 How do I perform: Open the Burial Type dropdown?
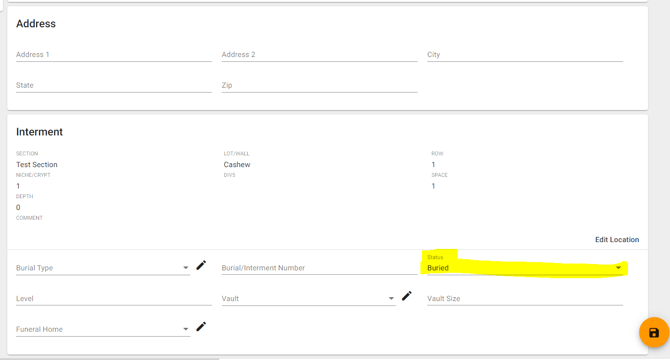185,268
